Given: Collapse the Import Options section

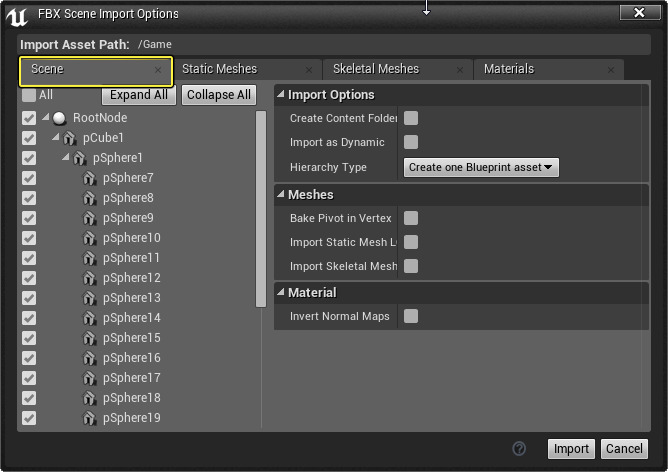Looking at the screenshot, I should pos(281,95).
